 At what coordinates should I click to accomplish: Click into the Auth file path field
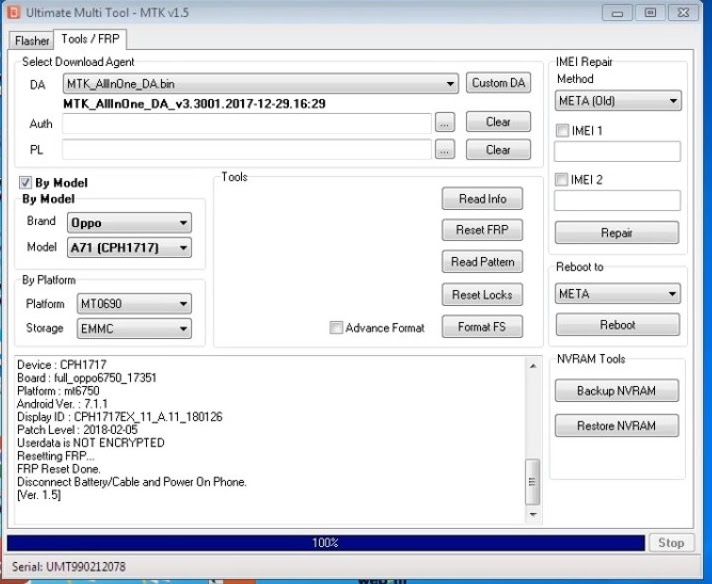247,124
